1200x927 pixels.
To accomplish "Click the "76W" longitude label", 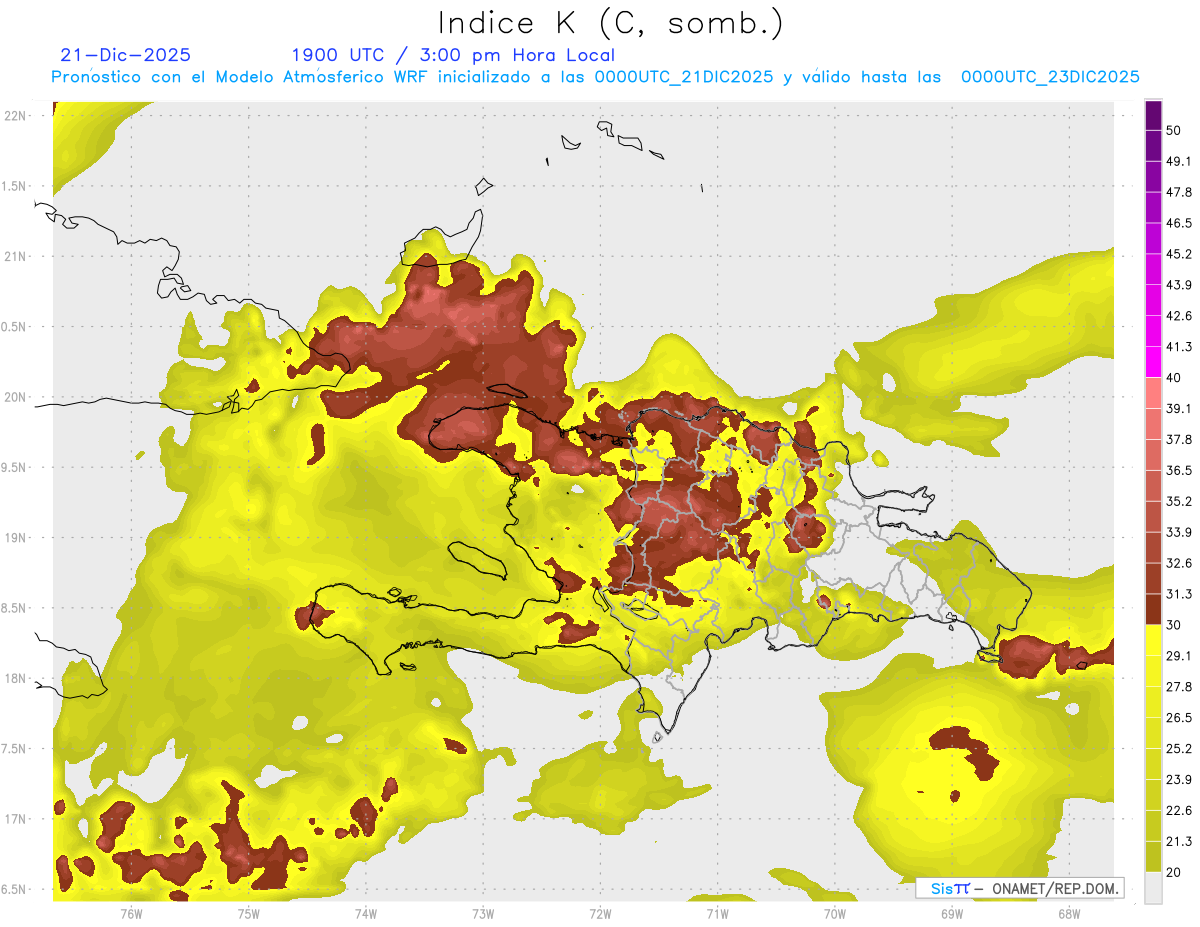I will [x=131, y=913].
